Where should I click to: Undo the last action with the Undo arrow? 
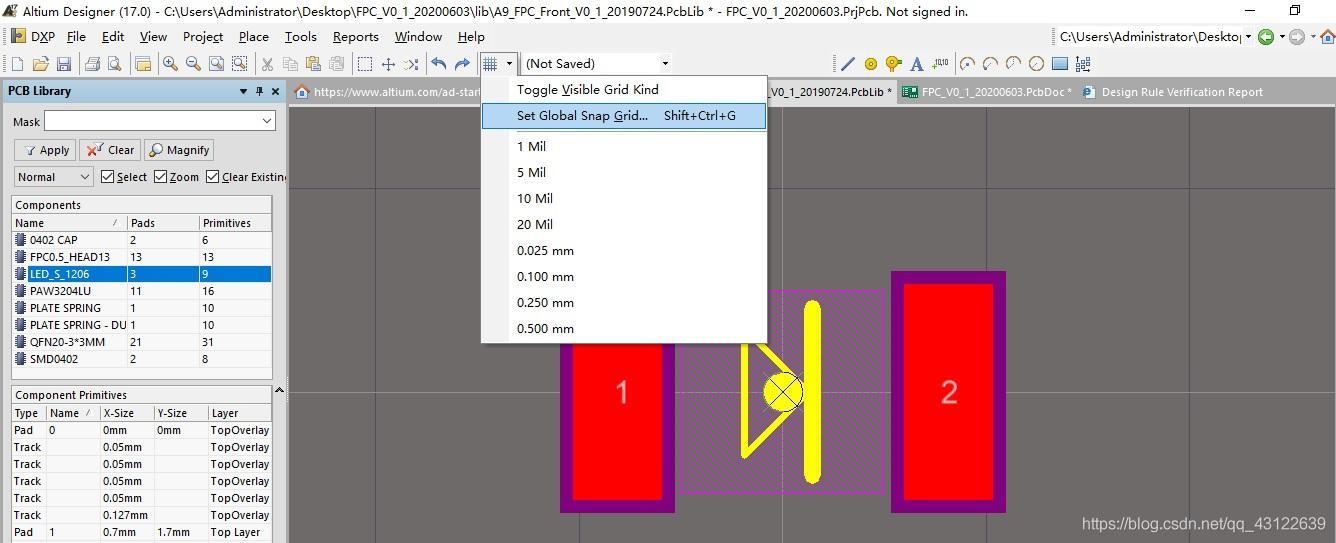pos(439,64)
